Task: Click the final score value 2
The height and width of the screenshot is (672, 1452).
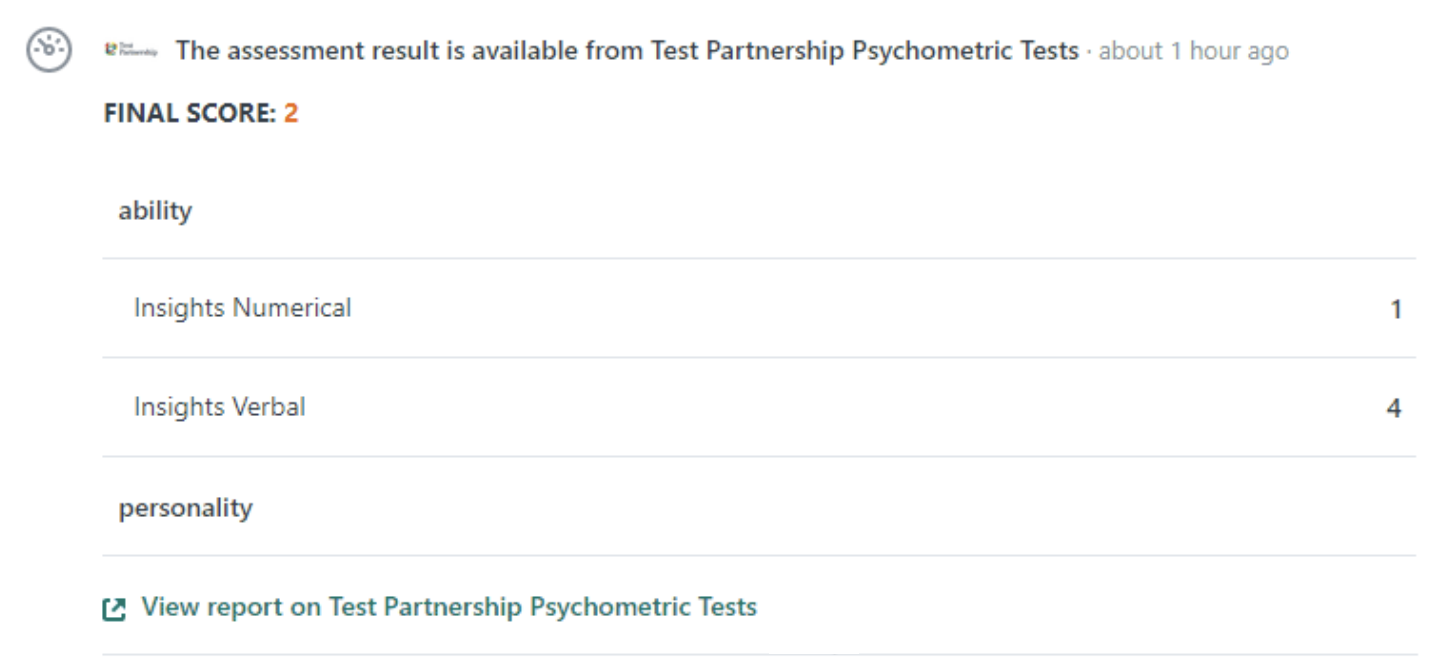Action: point(291,114)
